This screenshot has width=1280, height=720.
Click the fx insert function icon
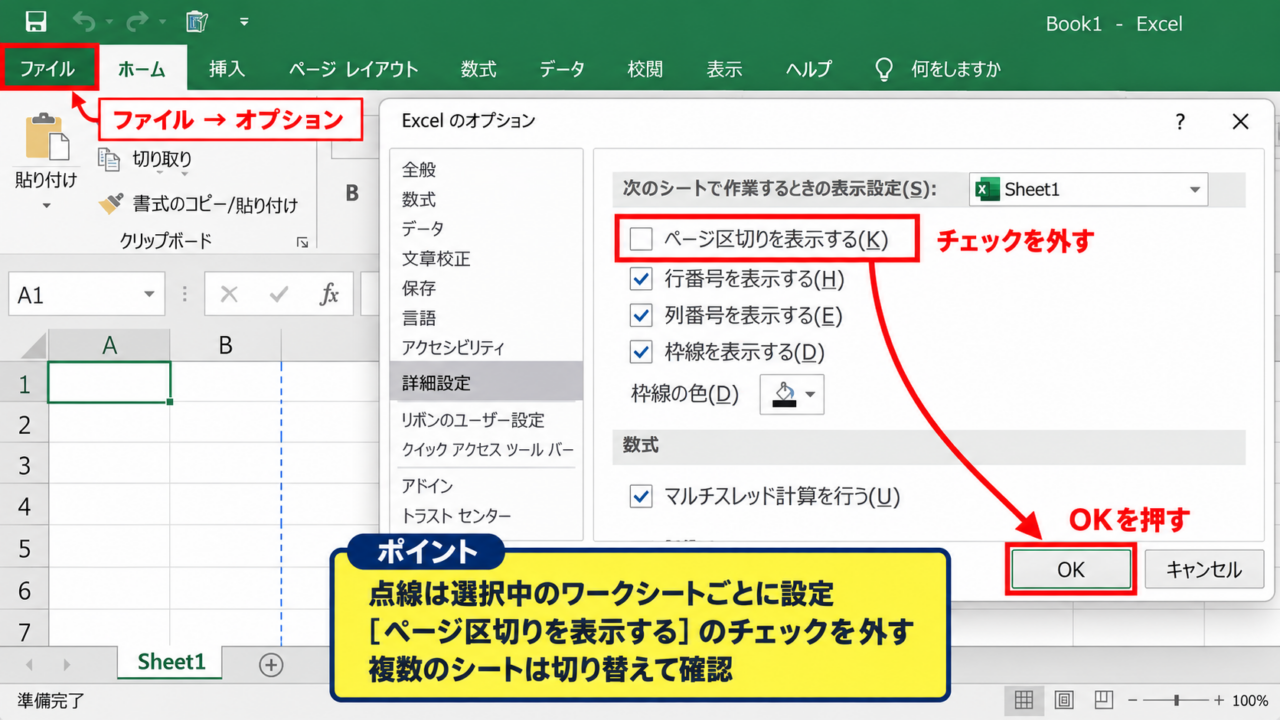pos(329,295)
